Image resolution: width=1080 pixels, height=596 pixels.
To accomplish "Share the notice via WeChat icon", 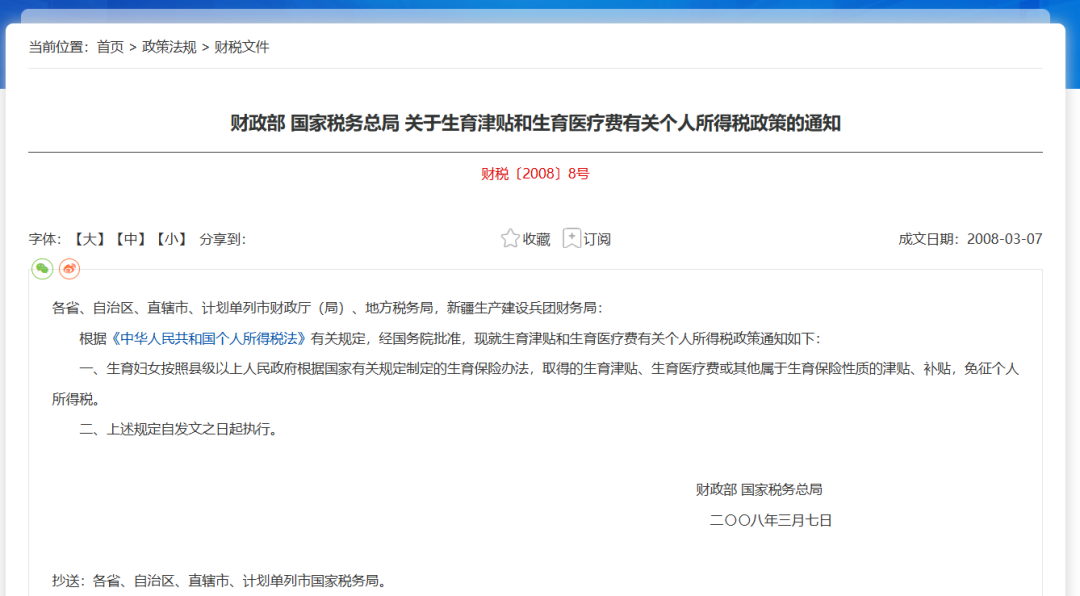I will point(42,268).
